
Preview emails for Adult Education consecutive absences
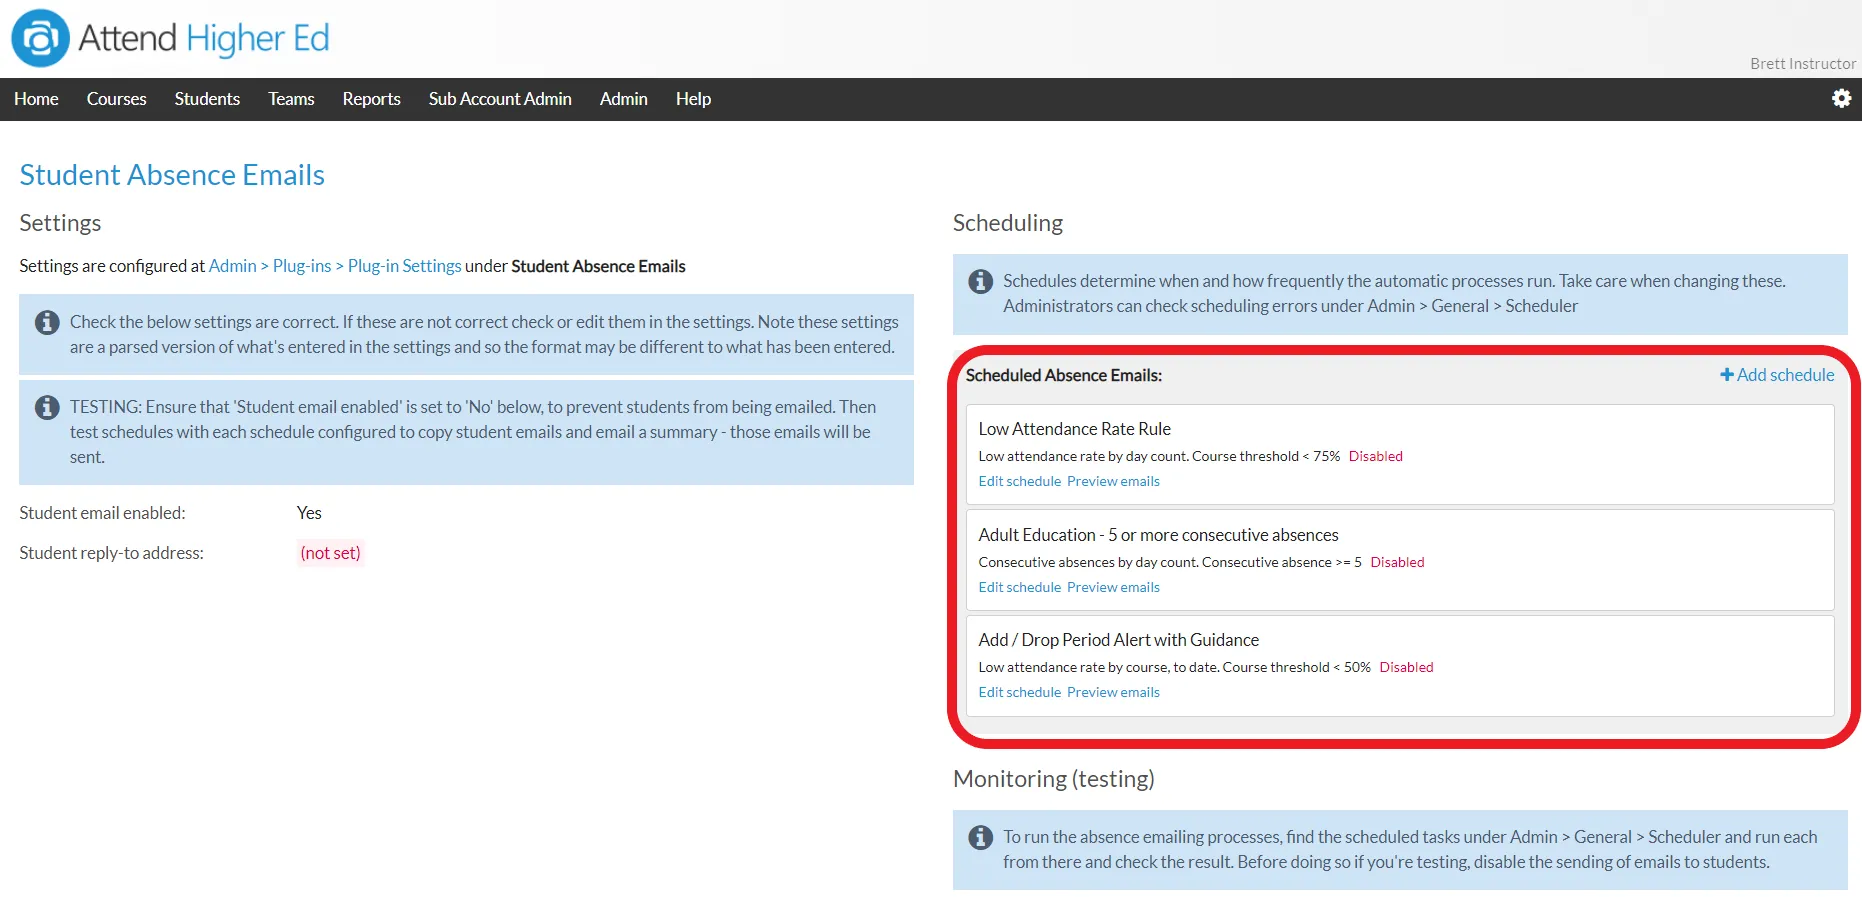[1113, 587]
